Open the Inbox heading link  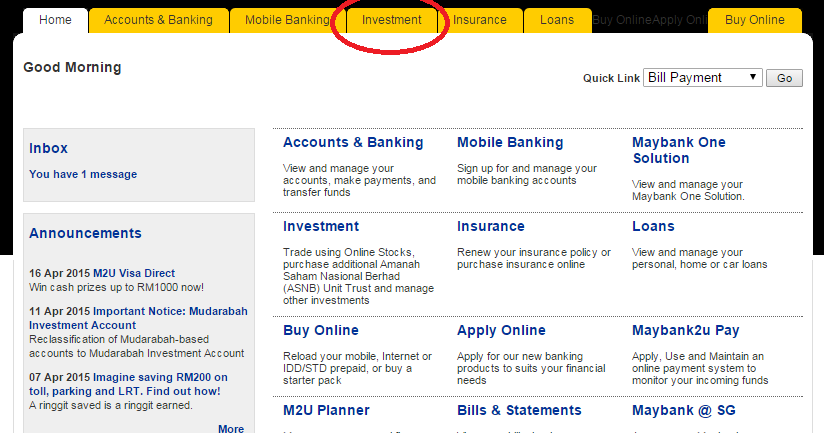point(48,148)
